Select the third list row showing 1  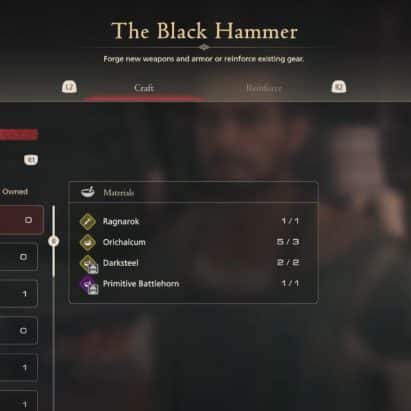(19, 293)
